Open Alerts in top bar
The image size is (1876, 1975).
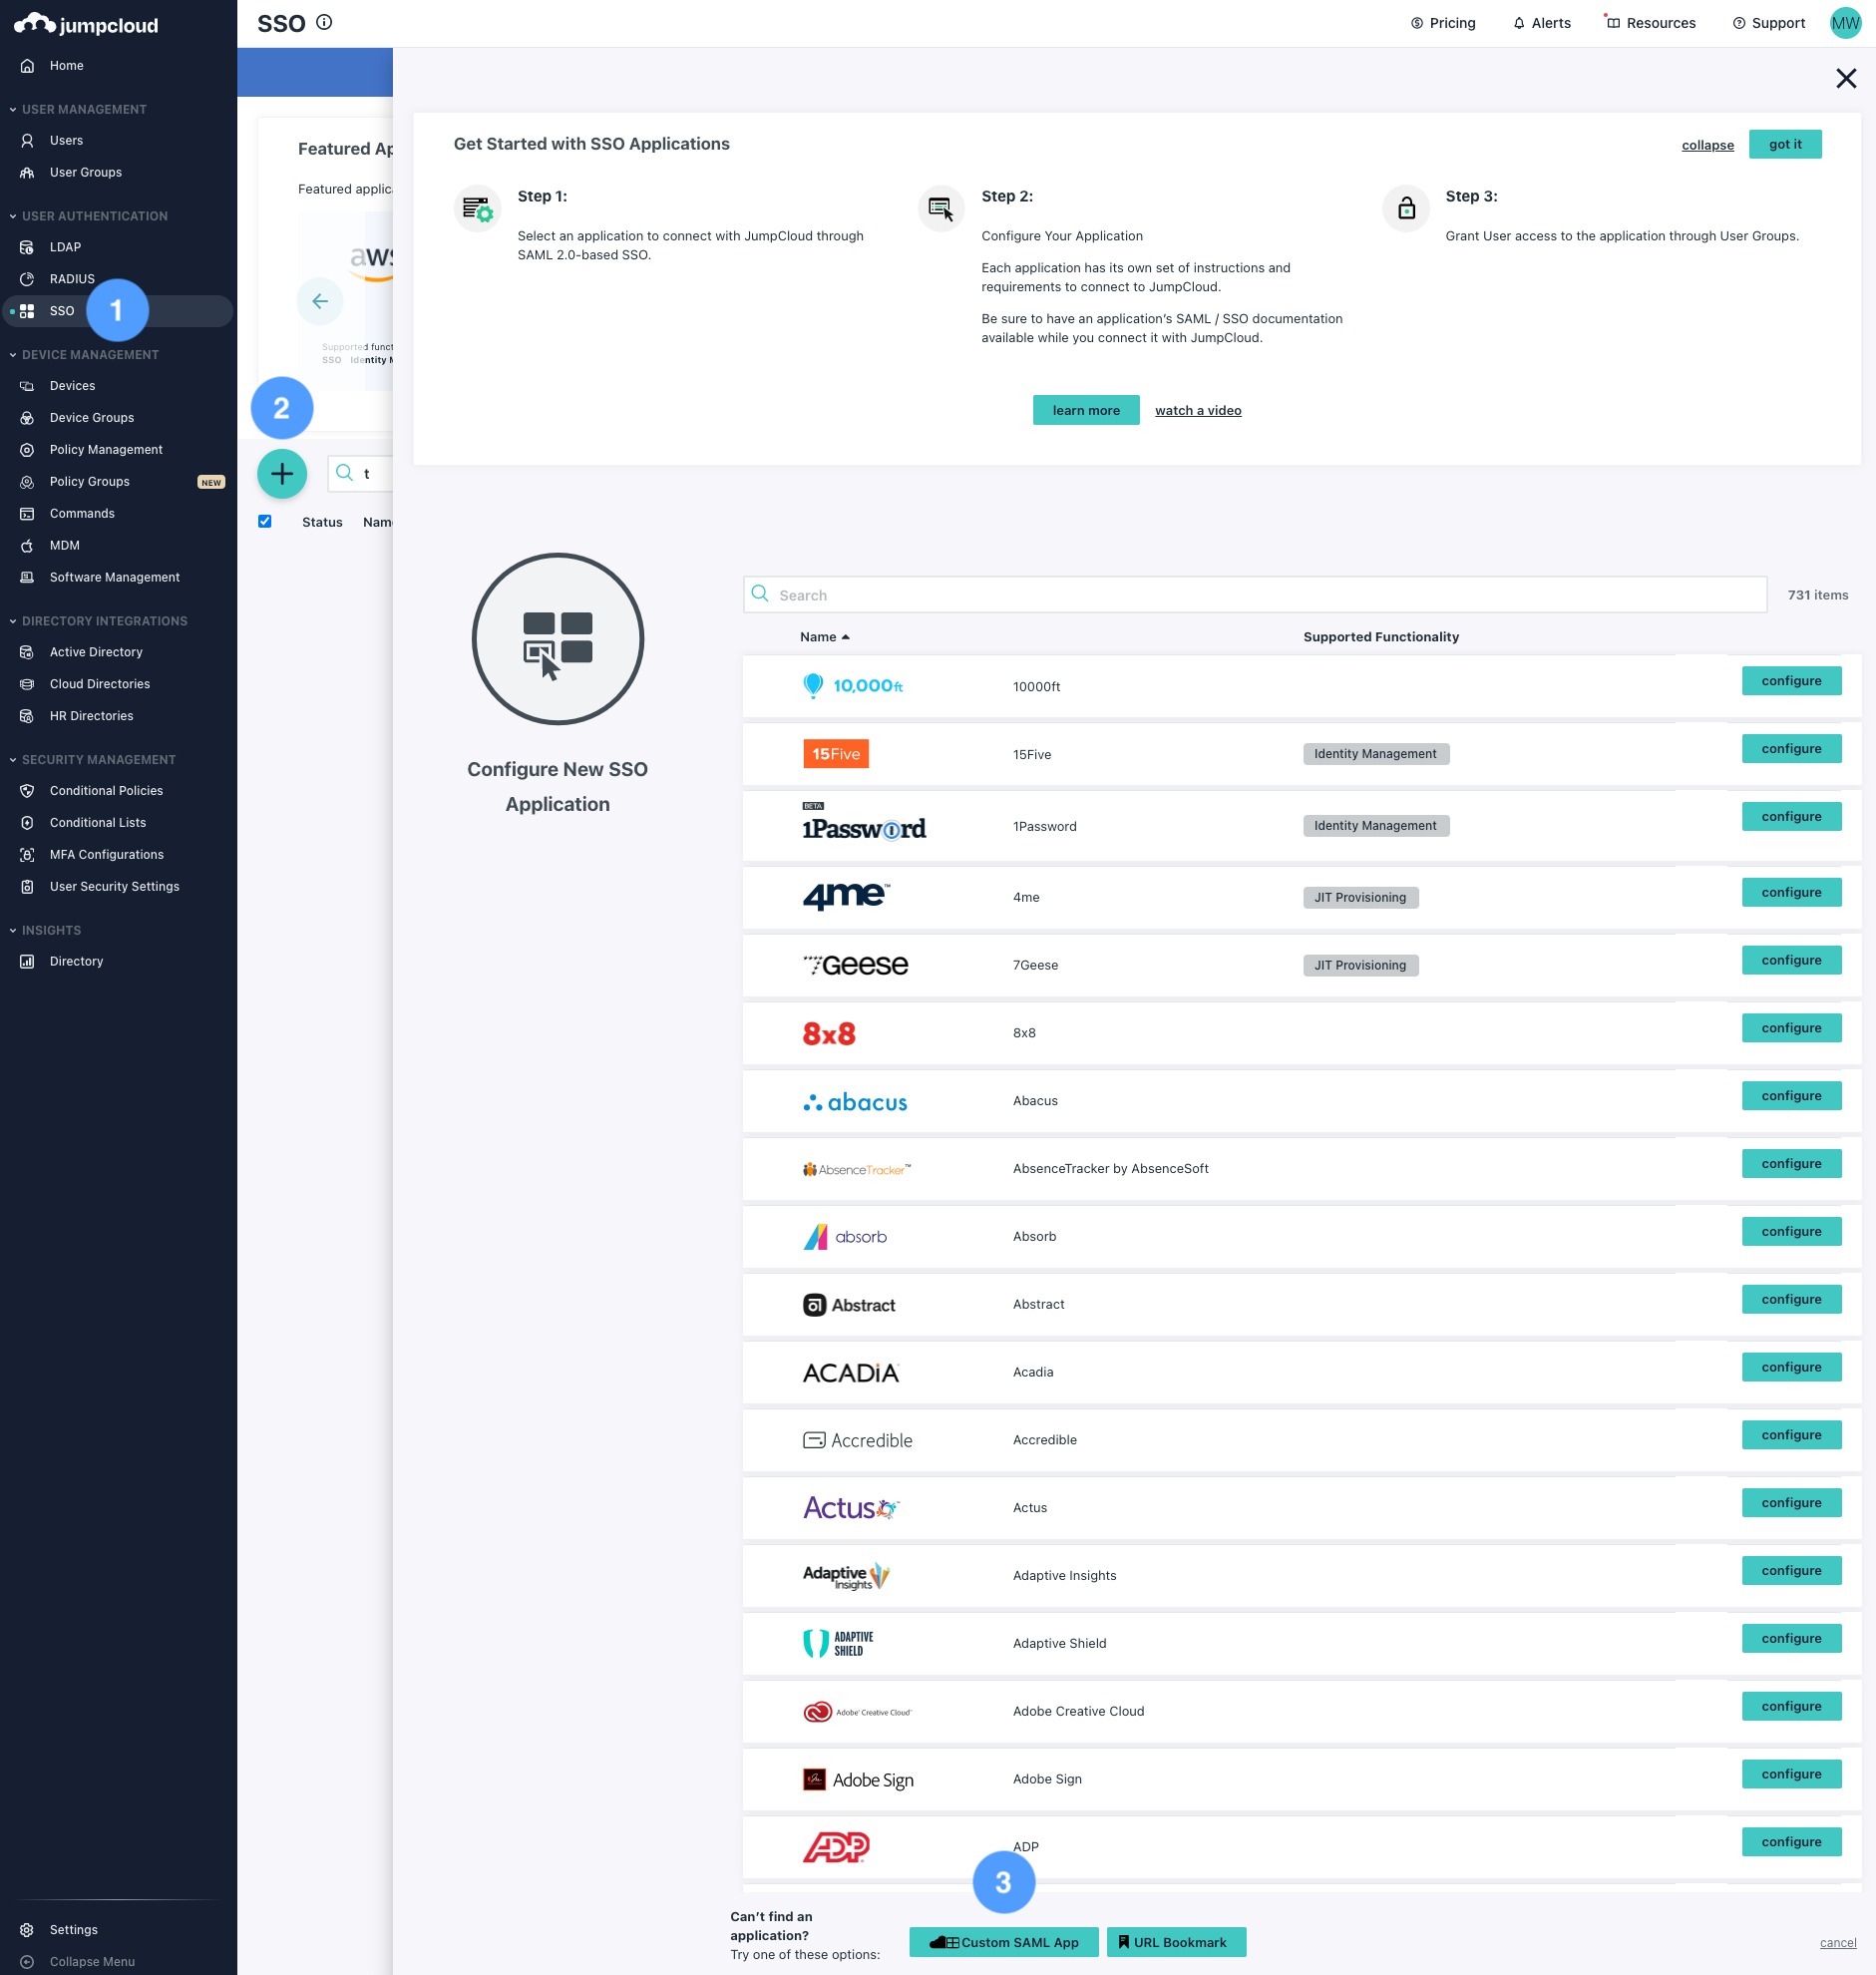point(1541,23)
